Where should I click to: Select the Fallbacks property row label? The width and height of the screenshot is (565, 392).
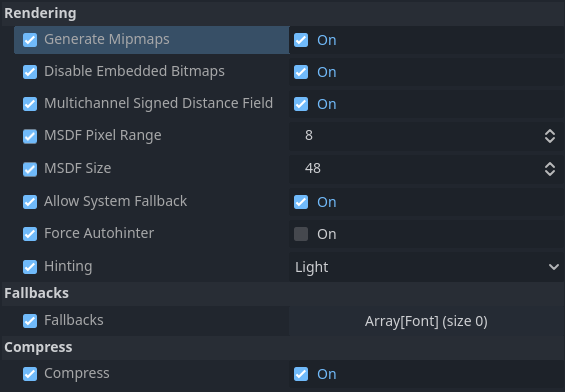click(74, 320)
